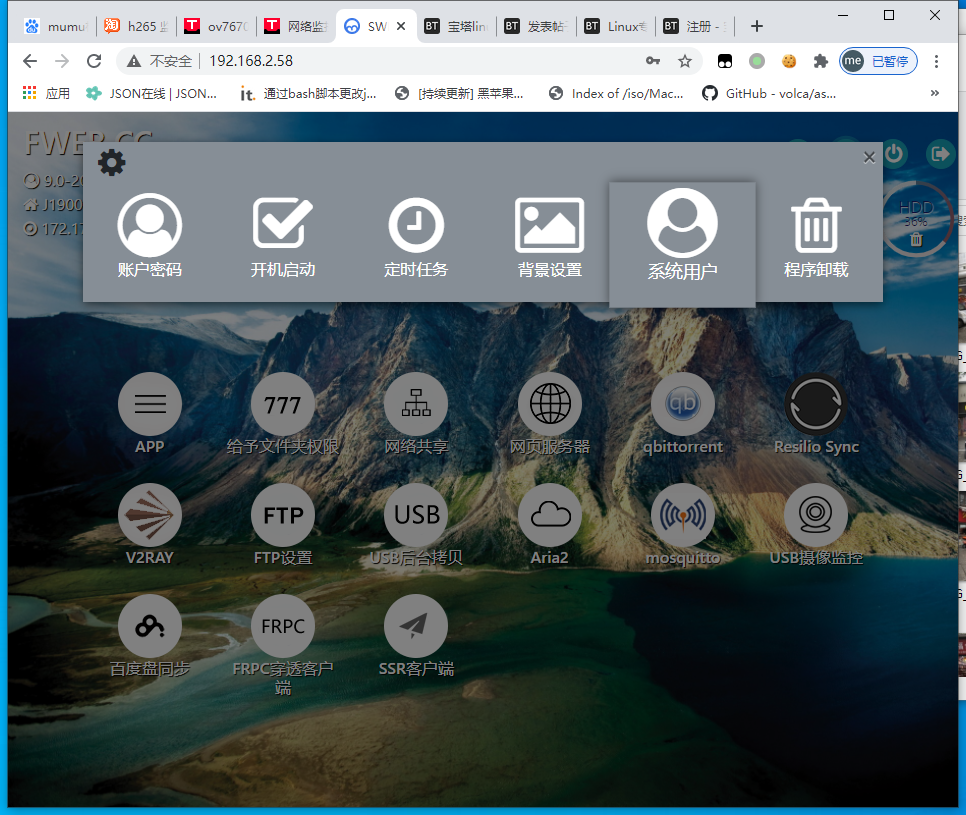Open the 程序卸载 uninstall programs icon
The width and height of the screenshot is (966, 815).
pos(816,235)
